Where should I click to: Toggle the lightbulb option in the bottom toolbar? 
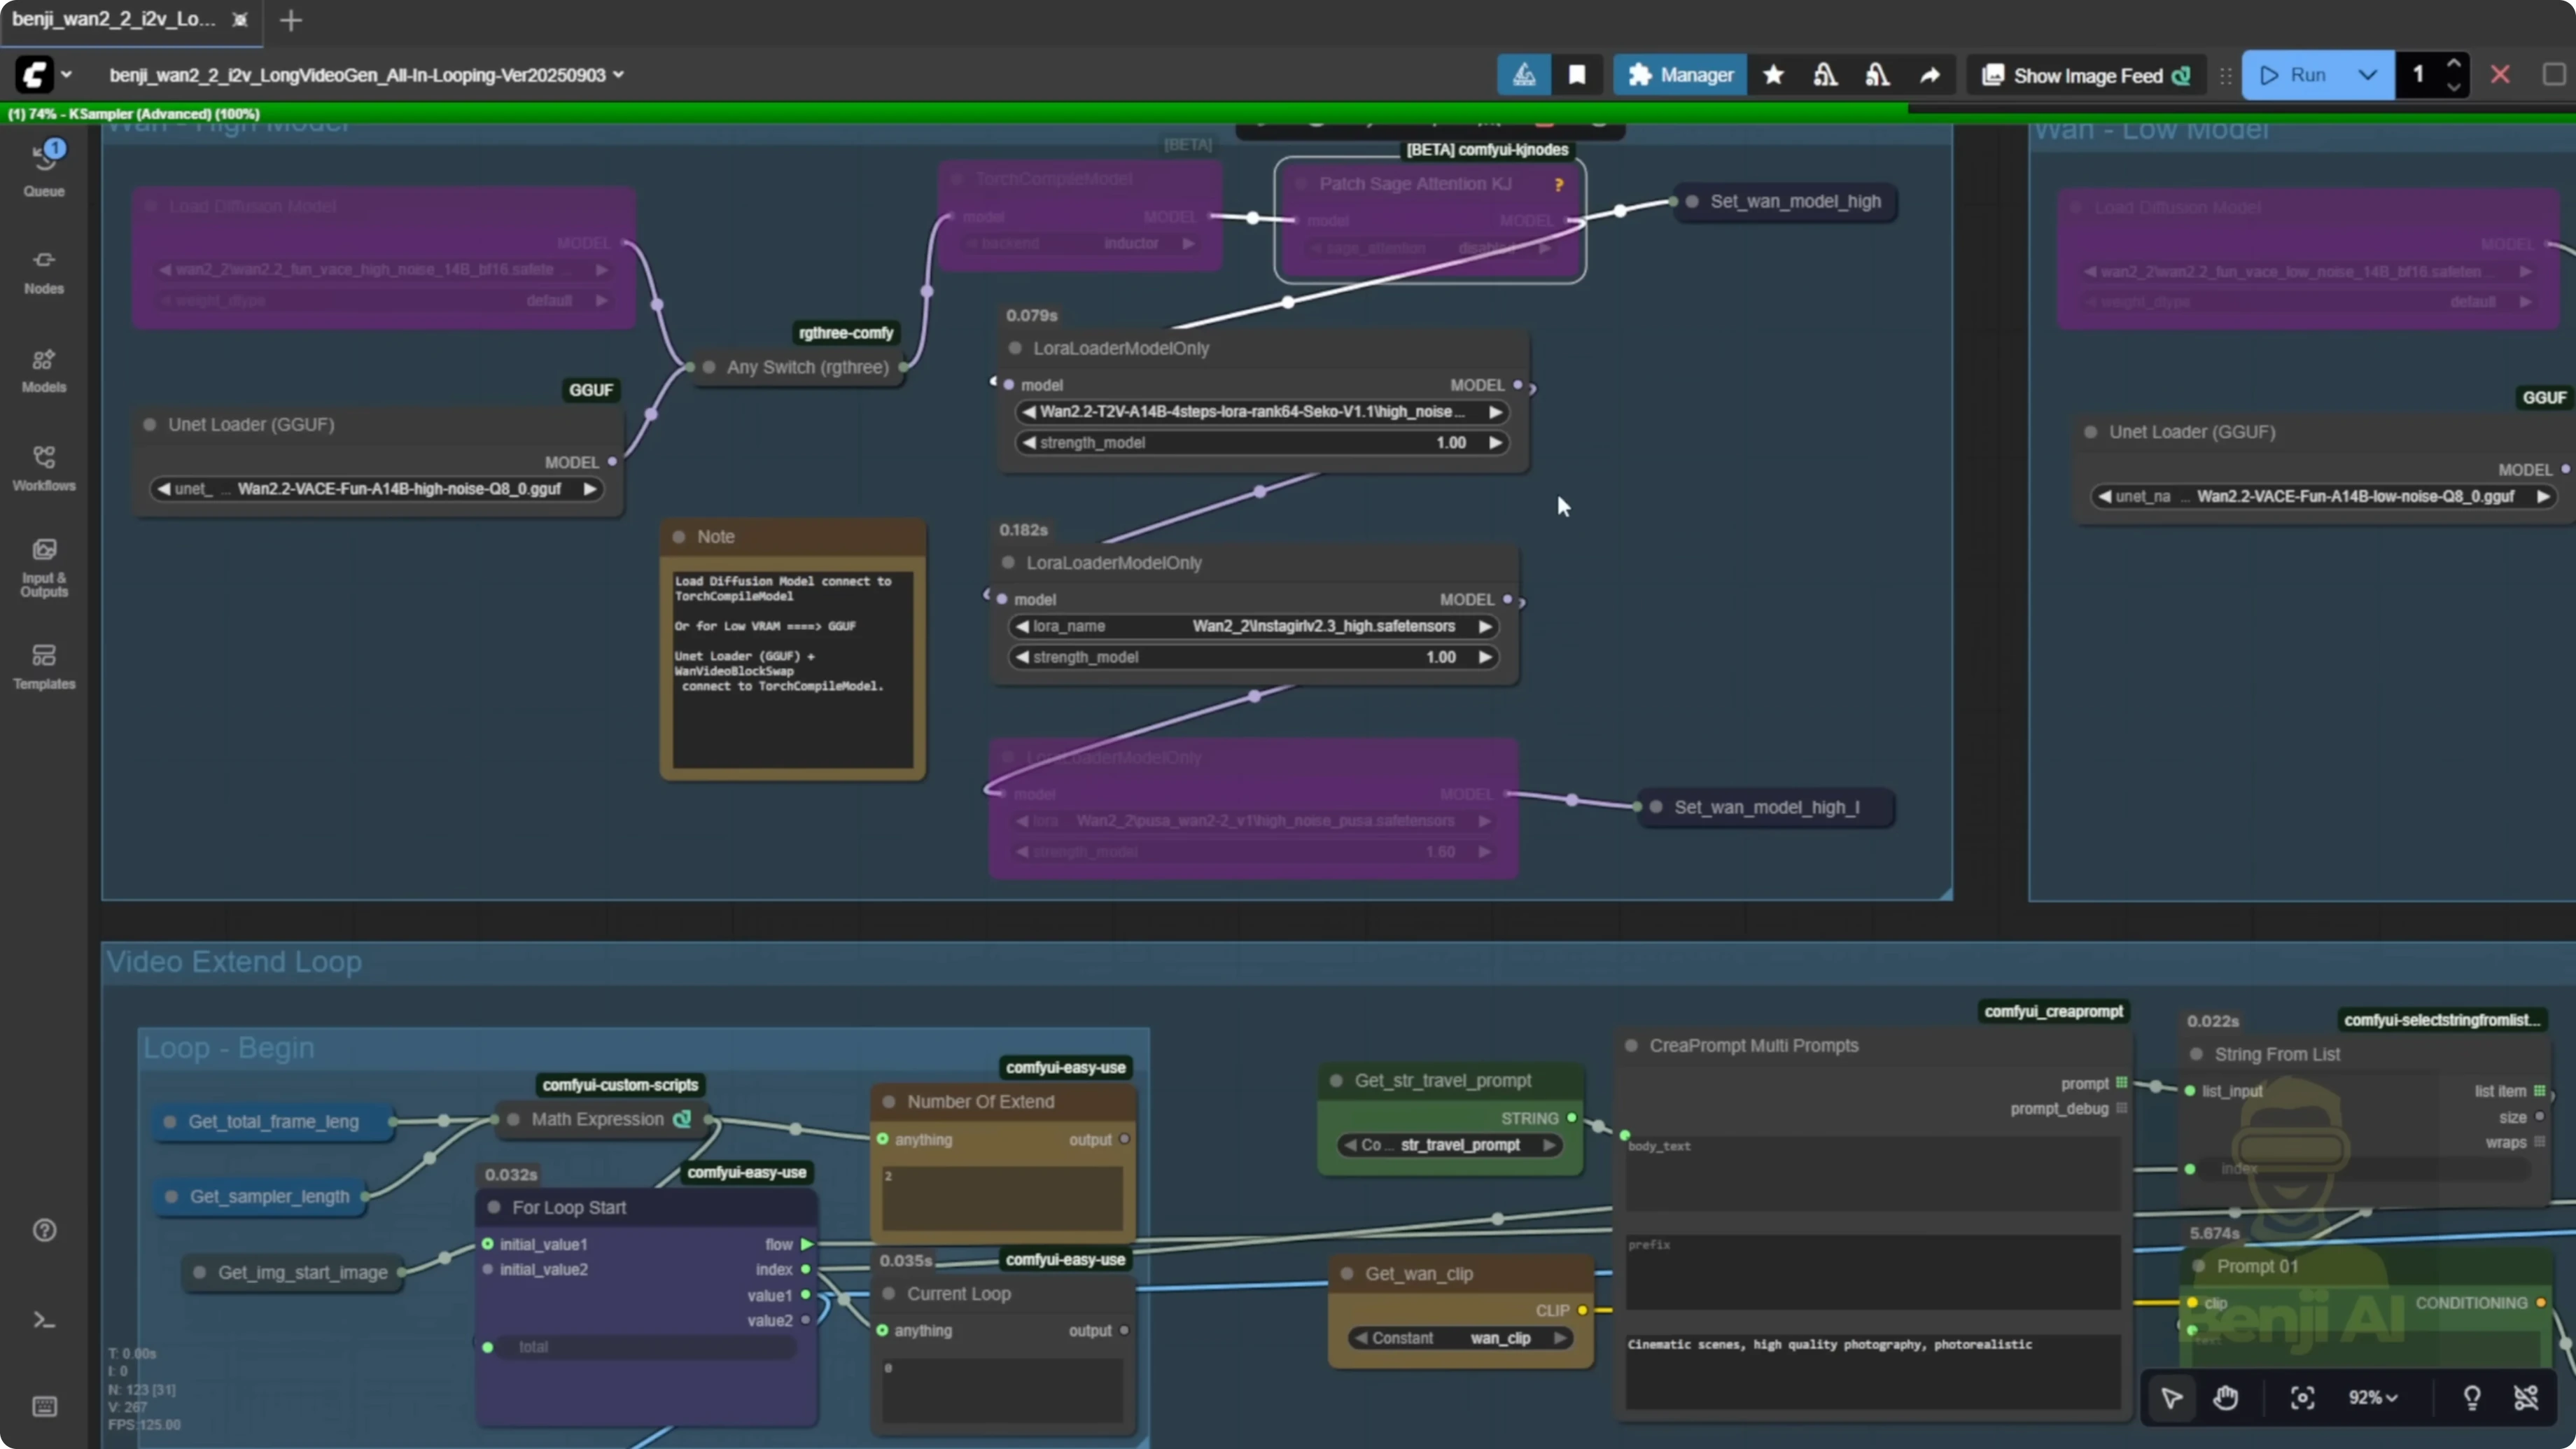pyautogui.click(x=2472, y=1398)
